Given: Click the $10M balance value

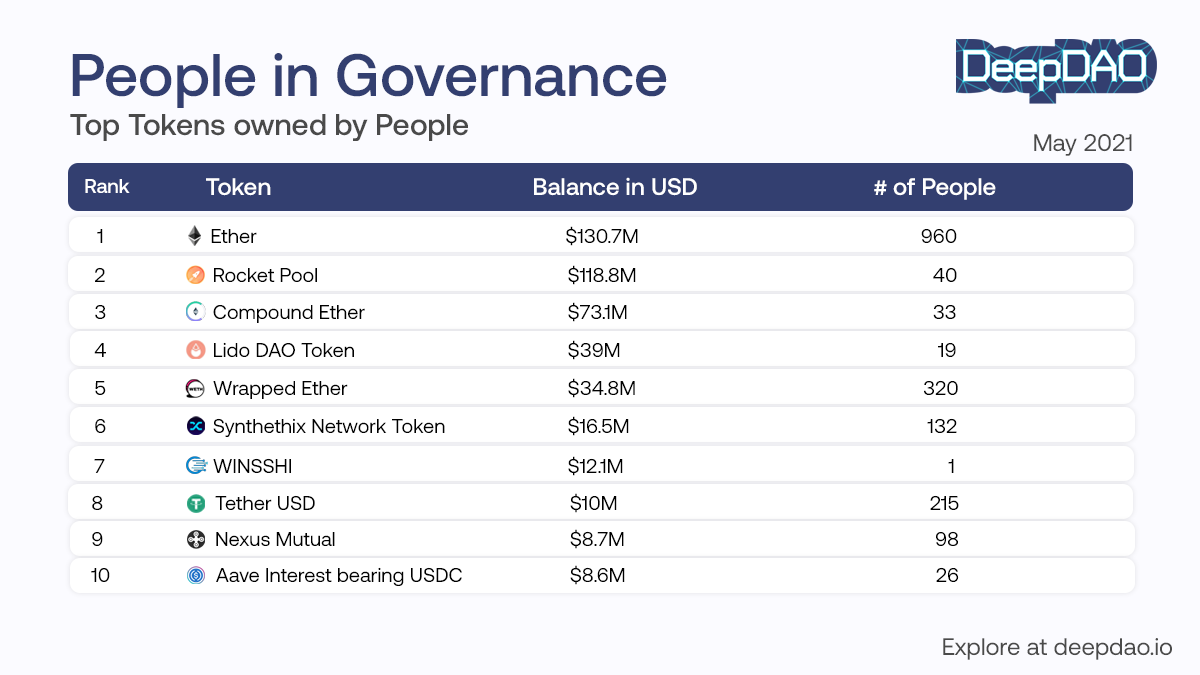Looking at the screenshot, I should [x=594, y=503].
